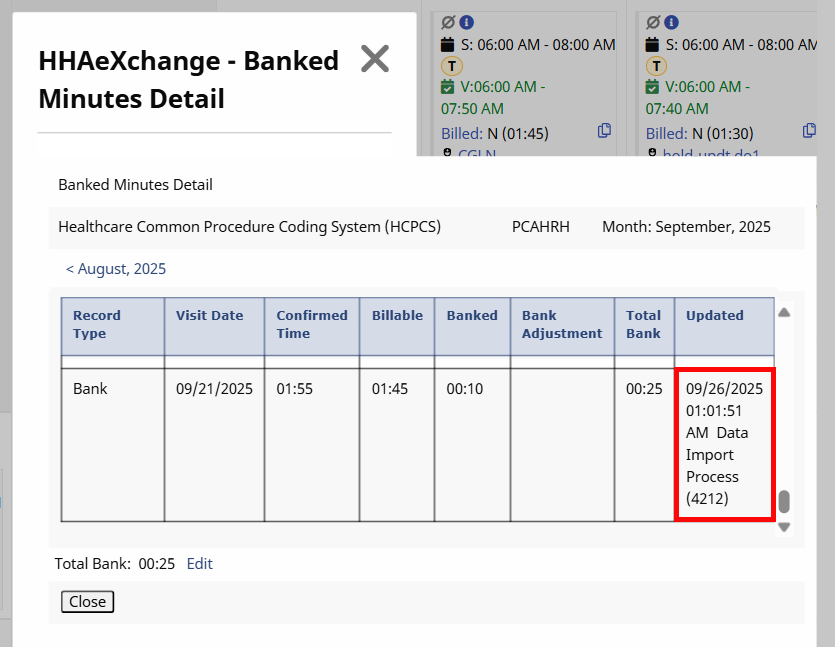Open the Billed link showing N (01:45)
The height and width of the screenshot is (647, 835).
pos(463,133)
